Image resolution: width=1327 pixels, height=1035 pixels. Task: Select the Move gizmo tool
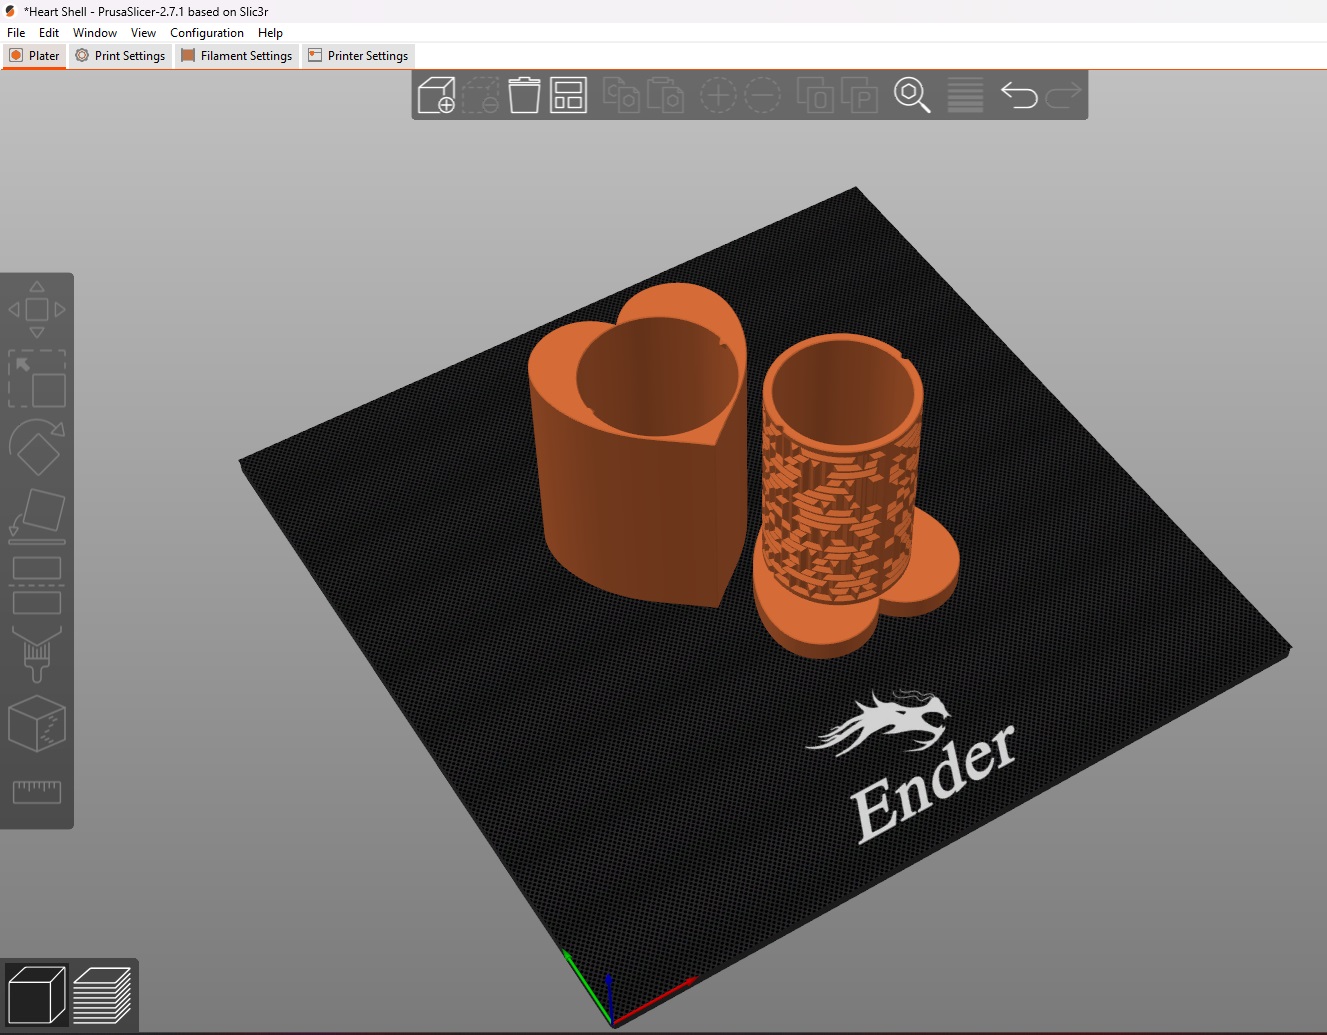37,310
